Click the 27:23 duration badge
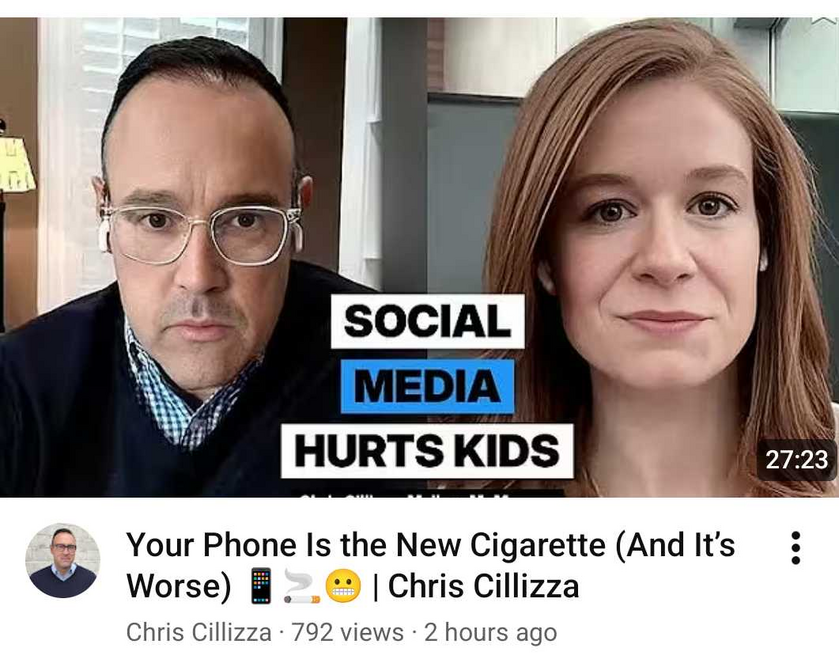 tap(796, 460)
